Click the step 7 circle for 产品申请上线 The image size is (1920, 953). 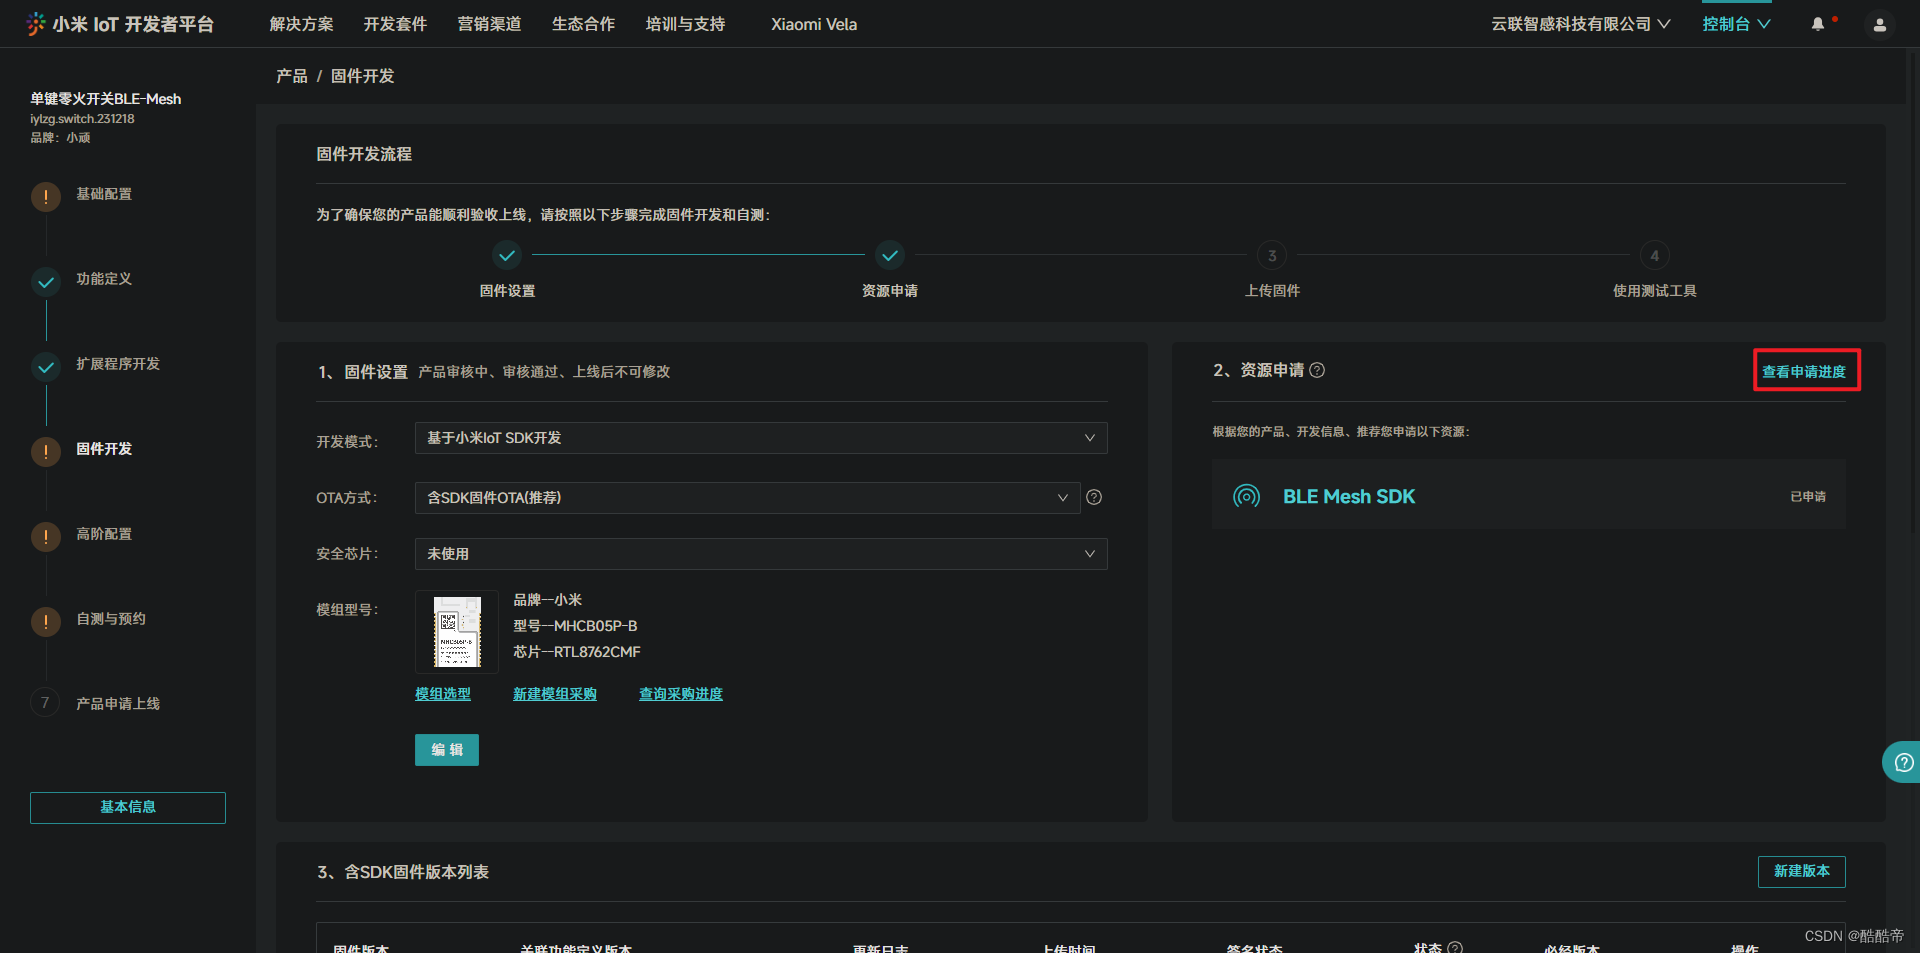point(45,703)
